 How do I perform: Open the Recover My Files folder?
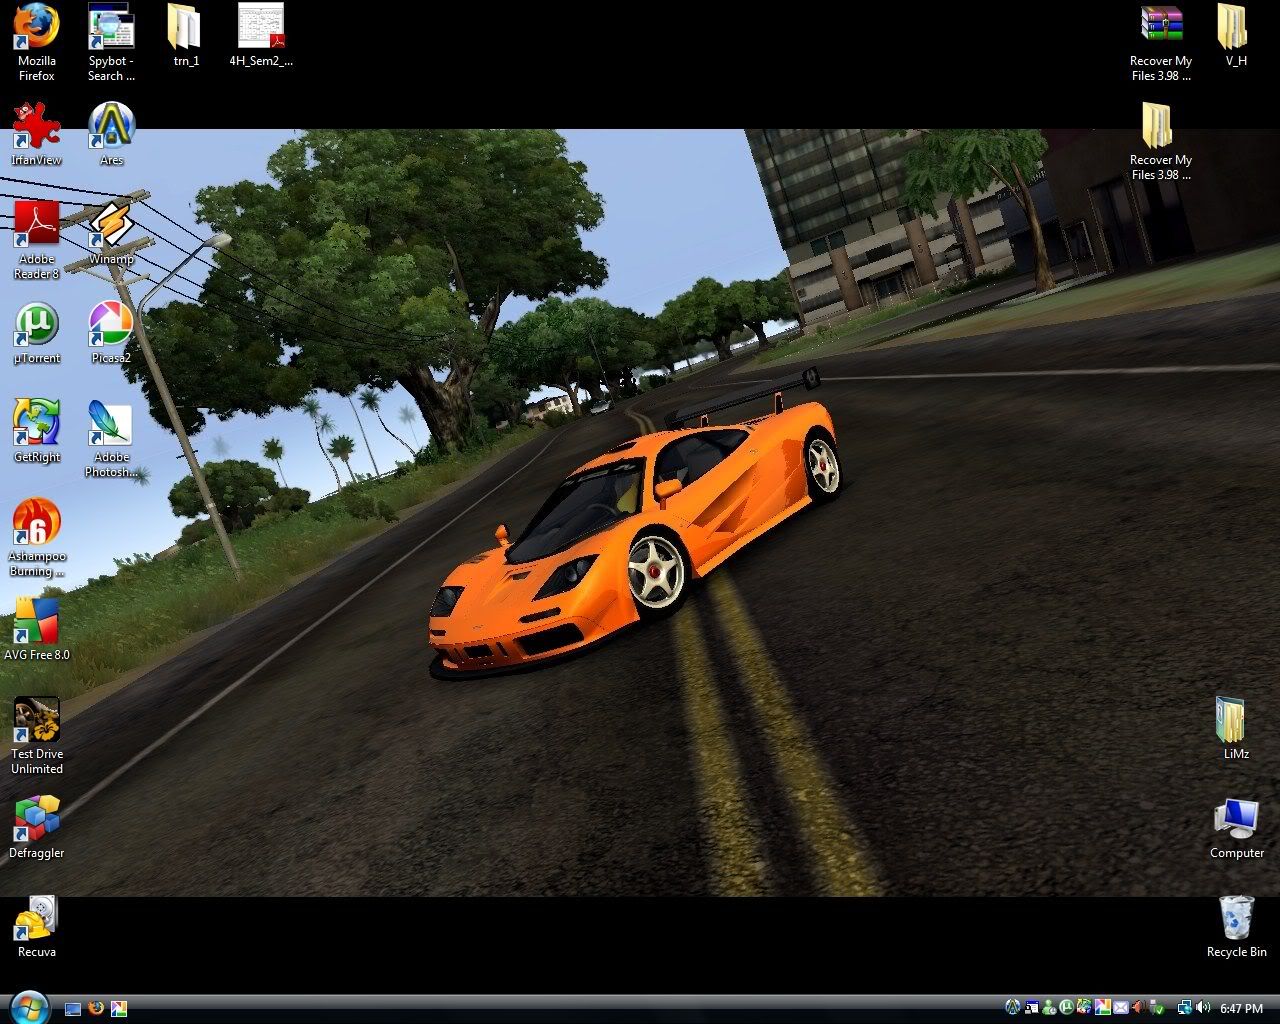[1161, 141]
